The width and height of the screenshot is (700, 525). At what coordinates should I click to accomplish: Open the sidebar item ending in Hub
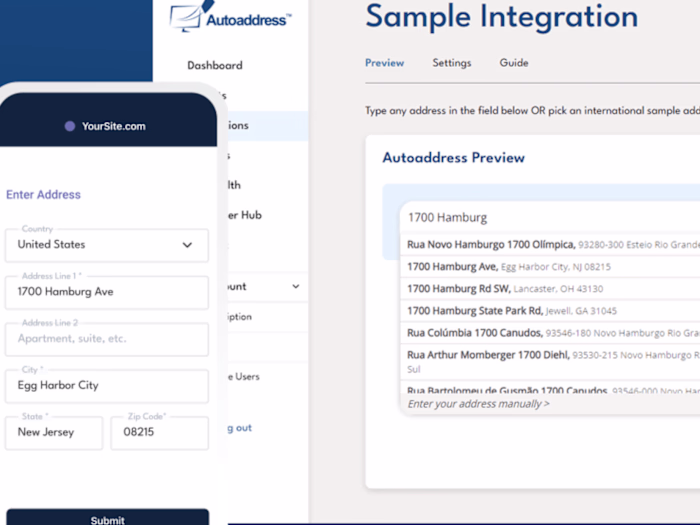point(245,215)
